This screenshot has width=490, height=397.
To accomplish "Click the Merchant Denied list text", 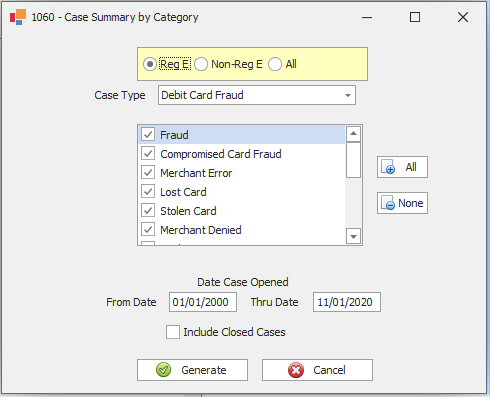I will [x=201, y=230].
